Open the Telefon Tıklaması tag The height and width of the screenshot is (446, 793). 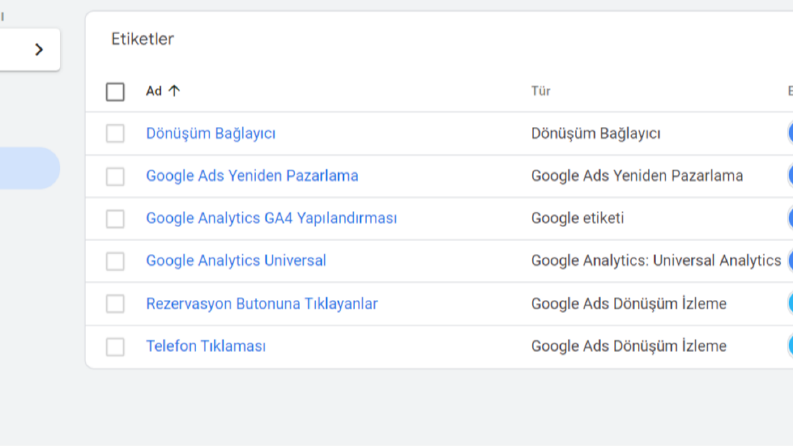point(206,346)
